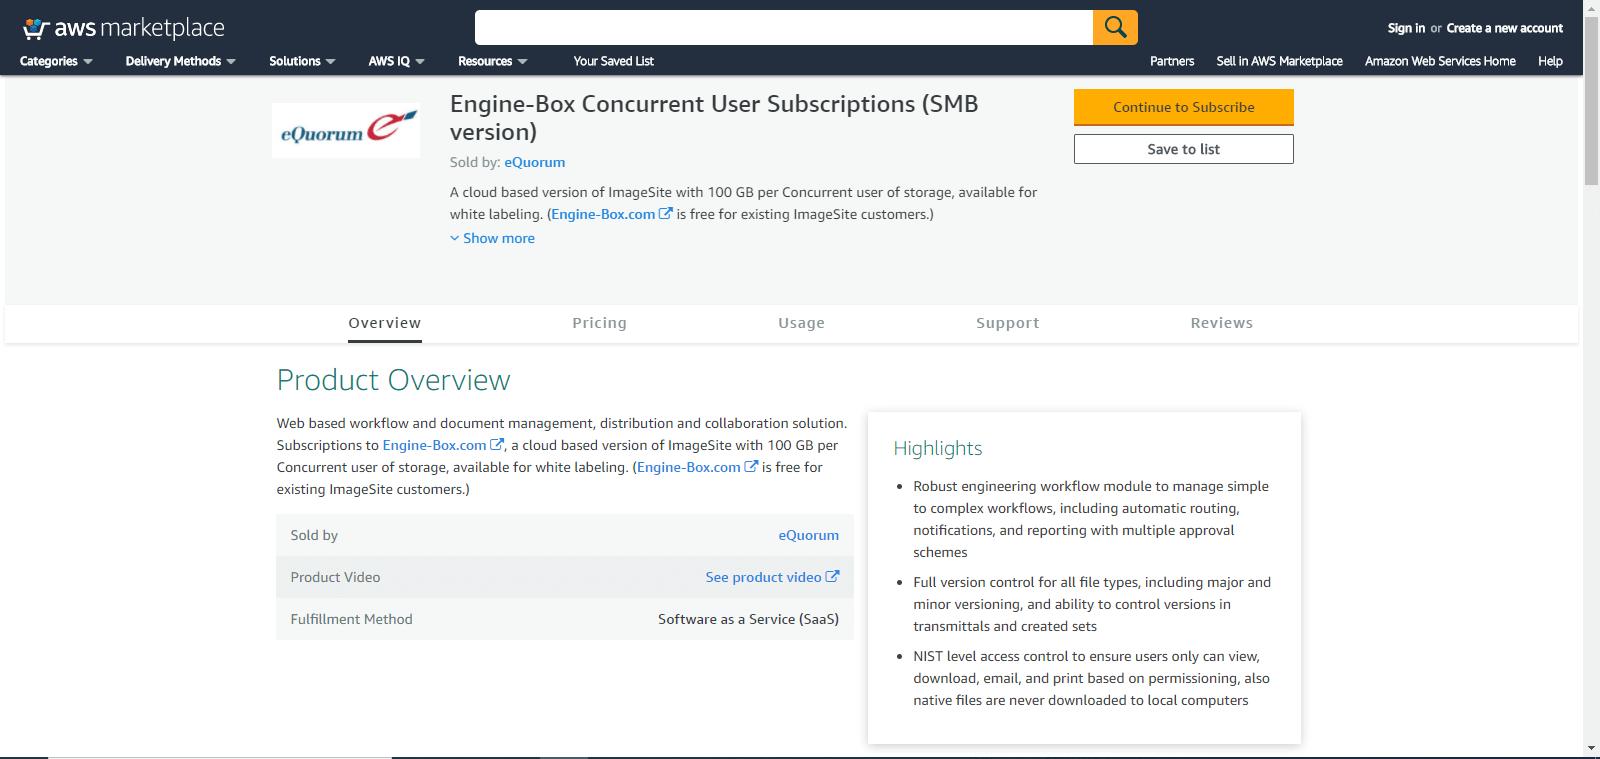The height and width of the screenshot is (759, 1600).
Task: Click the eQuorum product logo image
Action: click(x=346, y=130)
